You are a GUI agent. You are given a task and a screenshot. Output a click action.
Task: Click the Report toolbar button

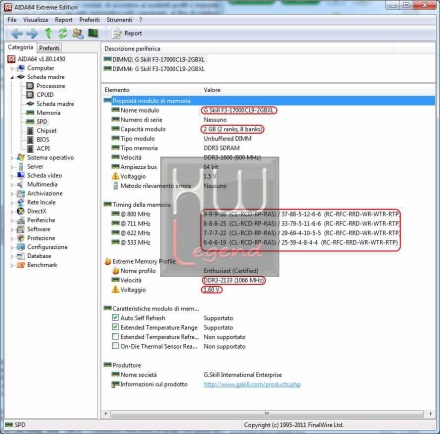coord(126,33)
